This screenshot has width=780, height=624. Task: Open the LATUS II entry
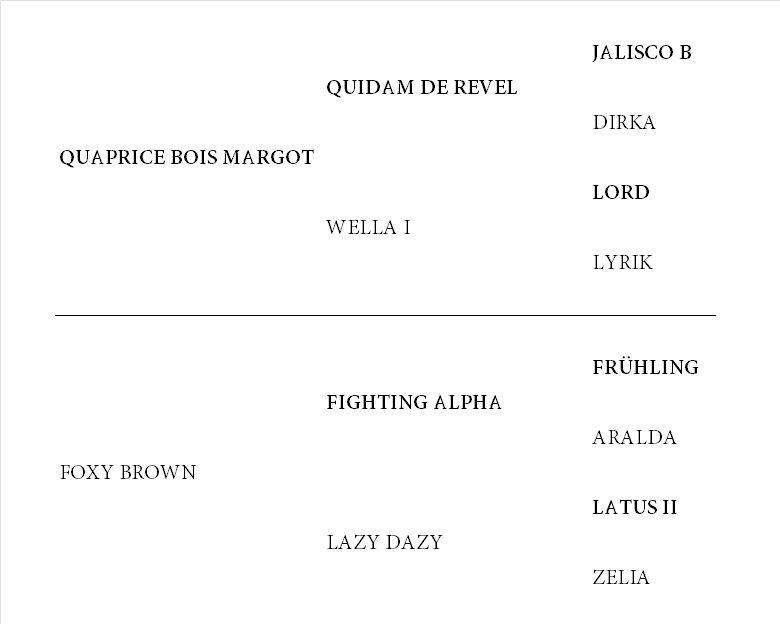point(635,508)
